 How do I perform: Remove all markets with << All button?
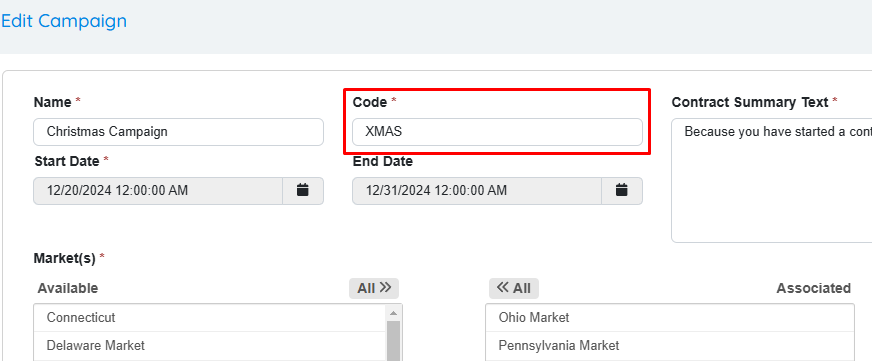pyautogui.click(x=514, y=288)
